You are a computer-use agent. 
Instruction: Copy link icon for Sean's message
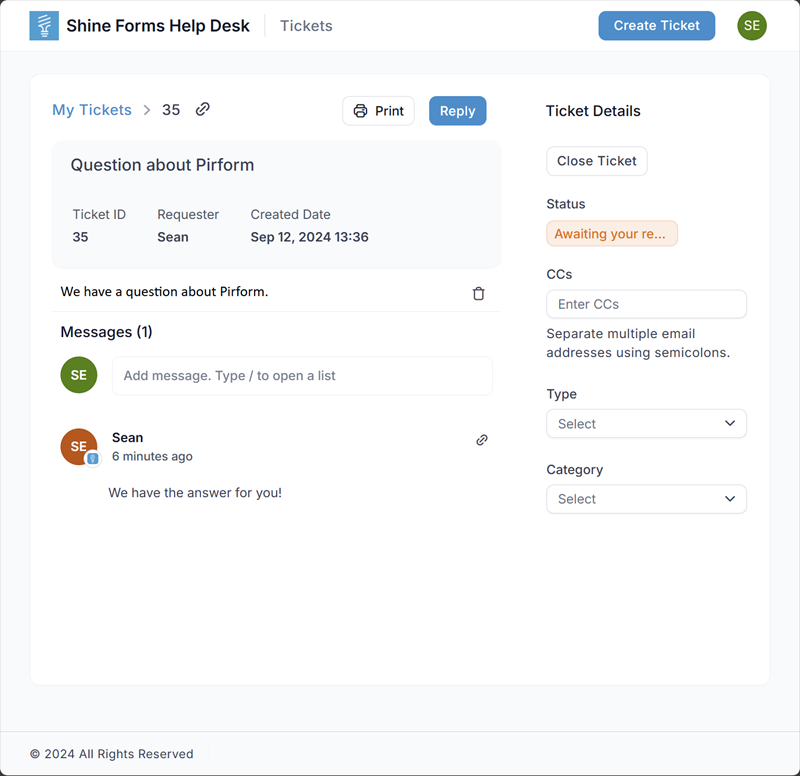click(x=482, y=440)
